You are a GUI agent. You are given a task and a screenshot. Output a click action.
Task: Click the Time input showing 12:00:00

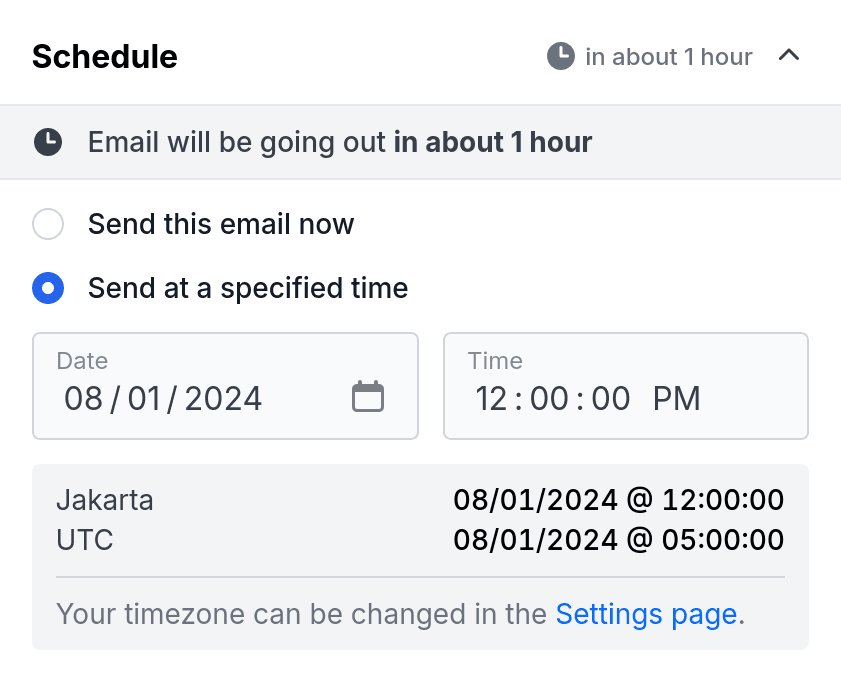pyautogui.click(x=552, y=398)
